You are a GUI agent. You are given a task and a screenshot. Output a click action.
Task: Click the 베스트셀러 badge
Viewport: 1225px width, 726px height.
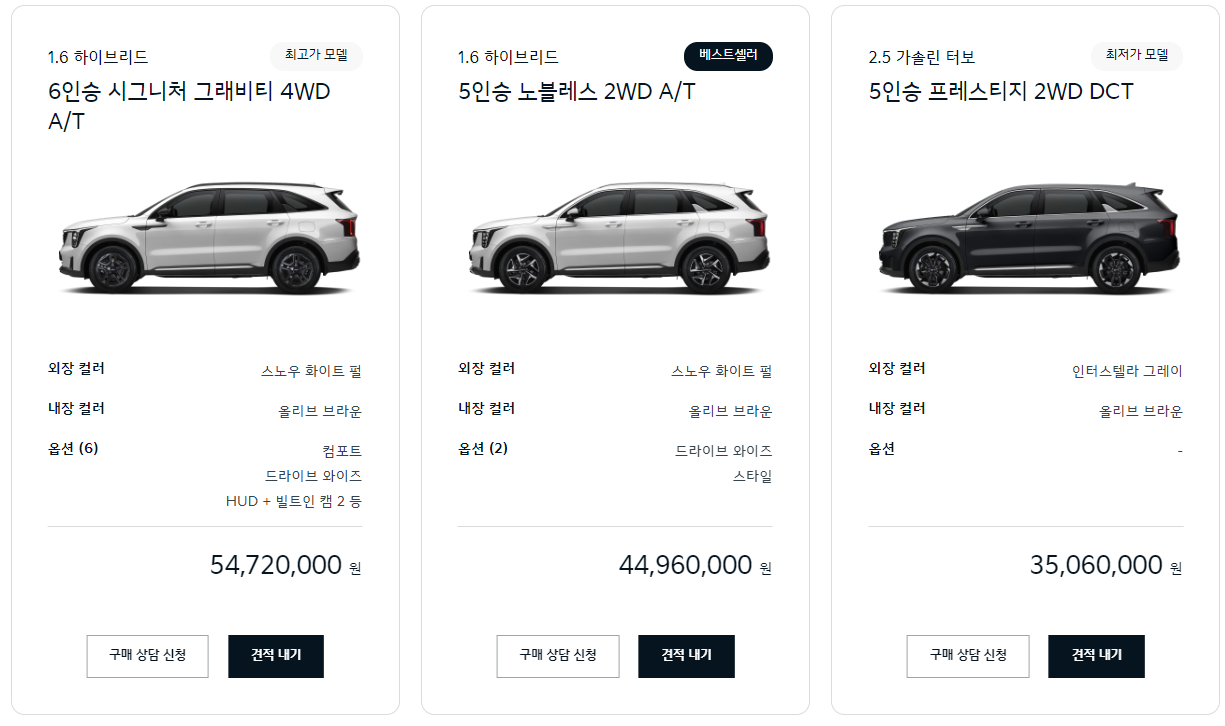click(728, 57)
